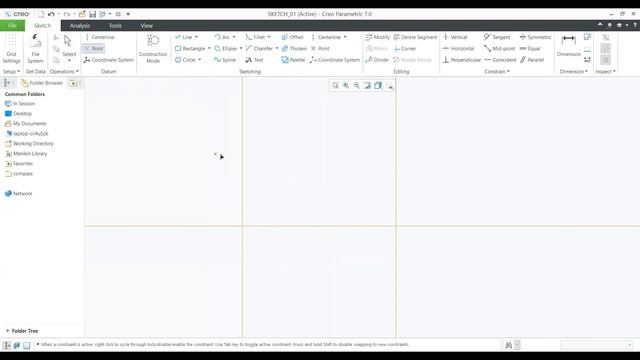
Task: Open the File menu
Action: [x=12, y=26]
